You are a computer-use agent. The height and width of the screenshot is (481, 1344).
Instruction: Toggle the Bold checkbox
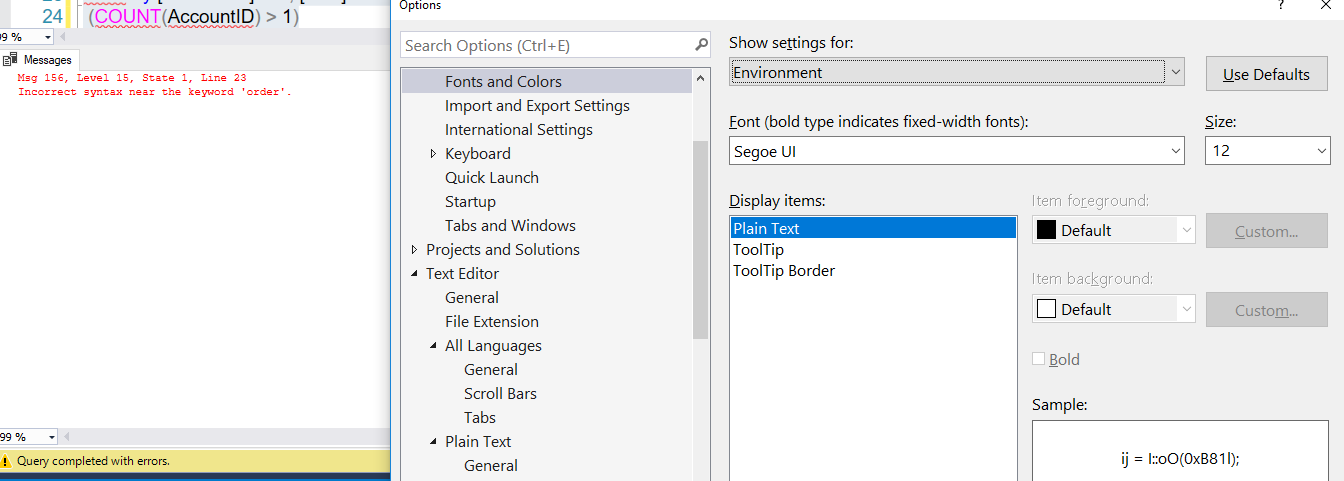click(1038, 359)
